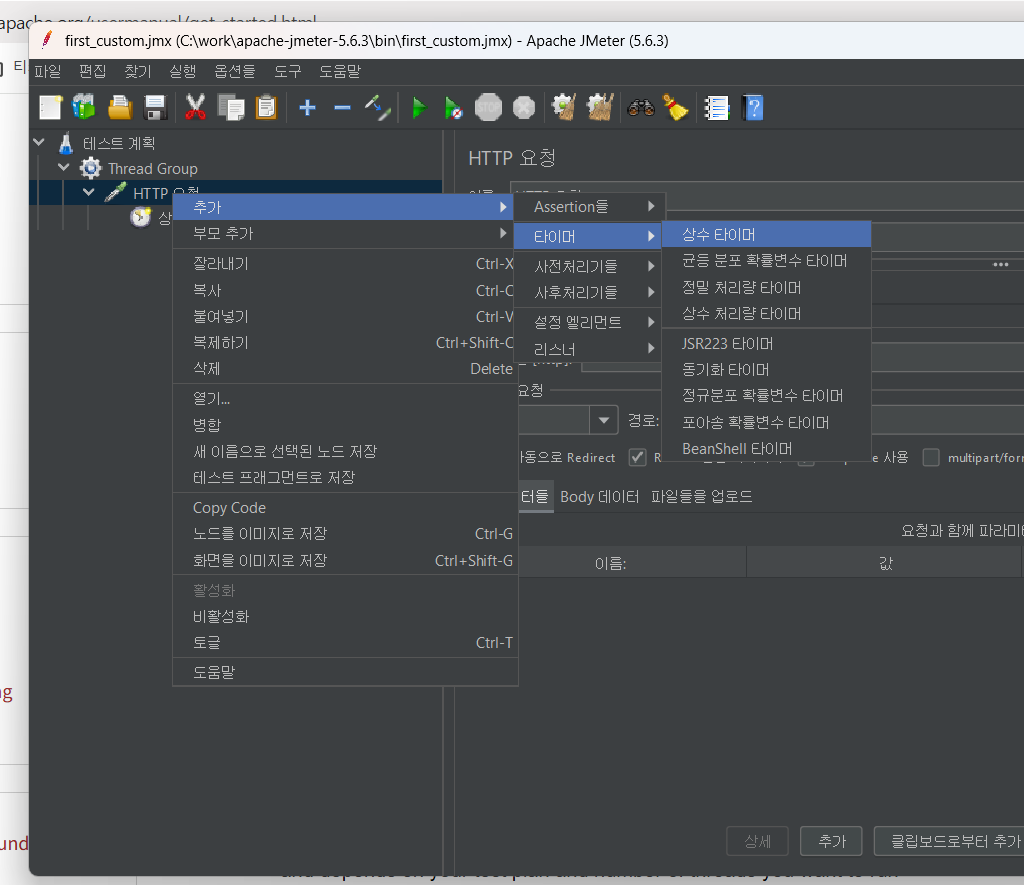Click the 값 parameters column header
Viewport: 1024px width, 885px height.
(885, 563)
